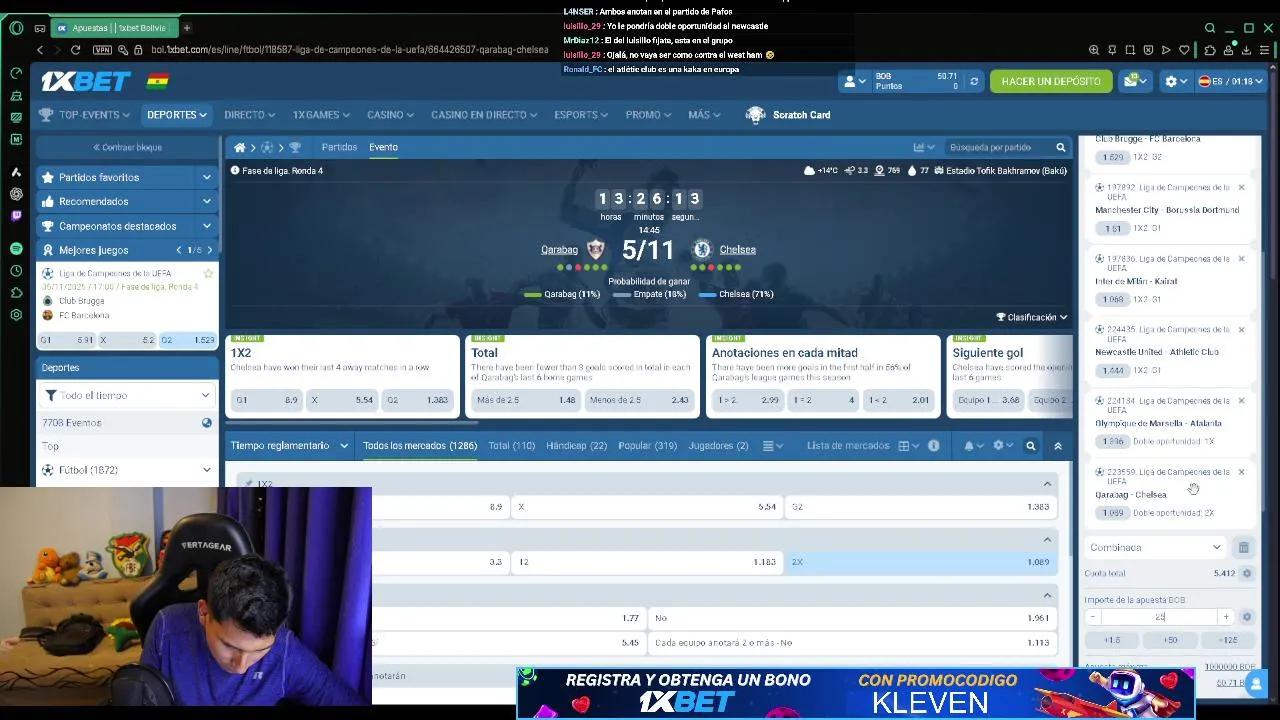Select the 2X double chance odds 1.089
Image resolution: width=1280 pixels, height=720 pixels.
[x=921, y=562]
